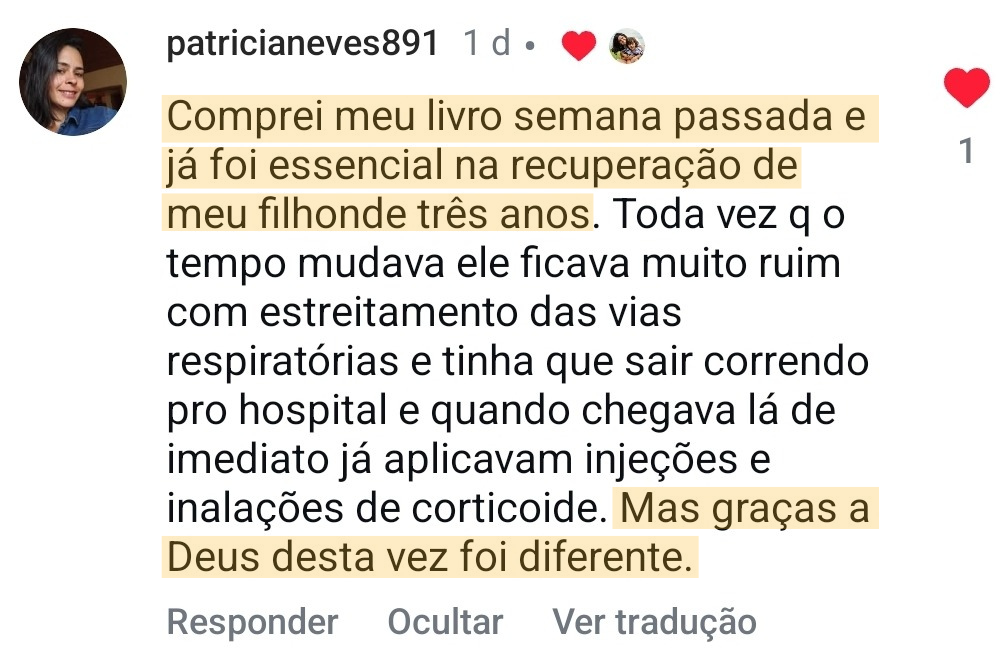
Task: Click highlighted line "Comprei meu livro semana passada"
Action: (x=516, y=118)
